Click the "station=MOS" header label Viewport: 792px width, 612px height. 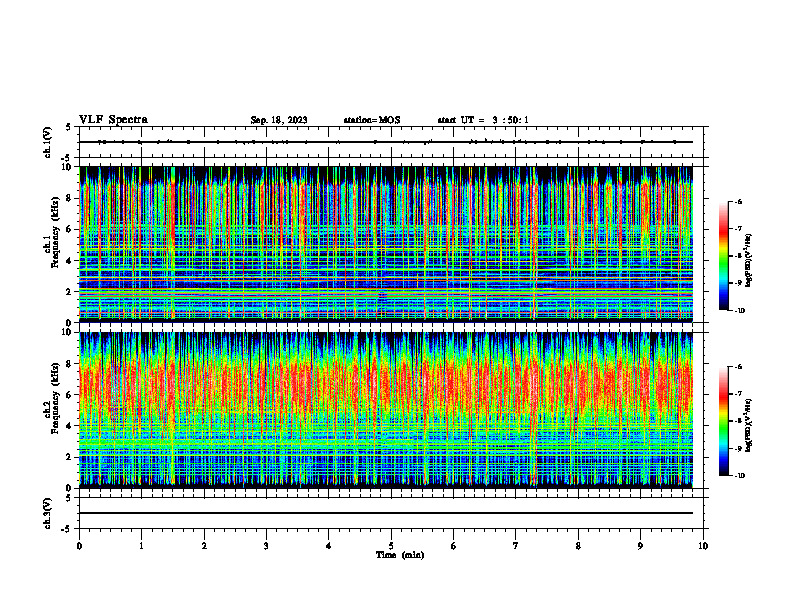[372, 120]
